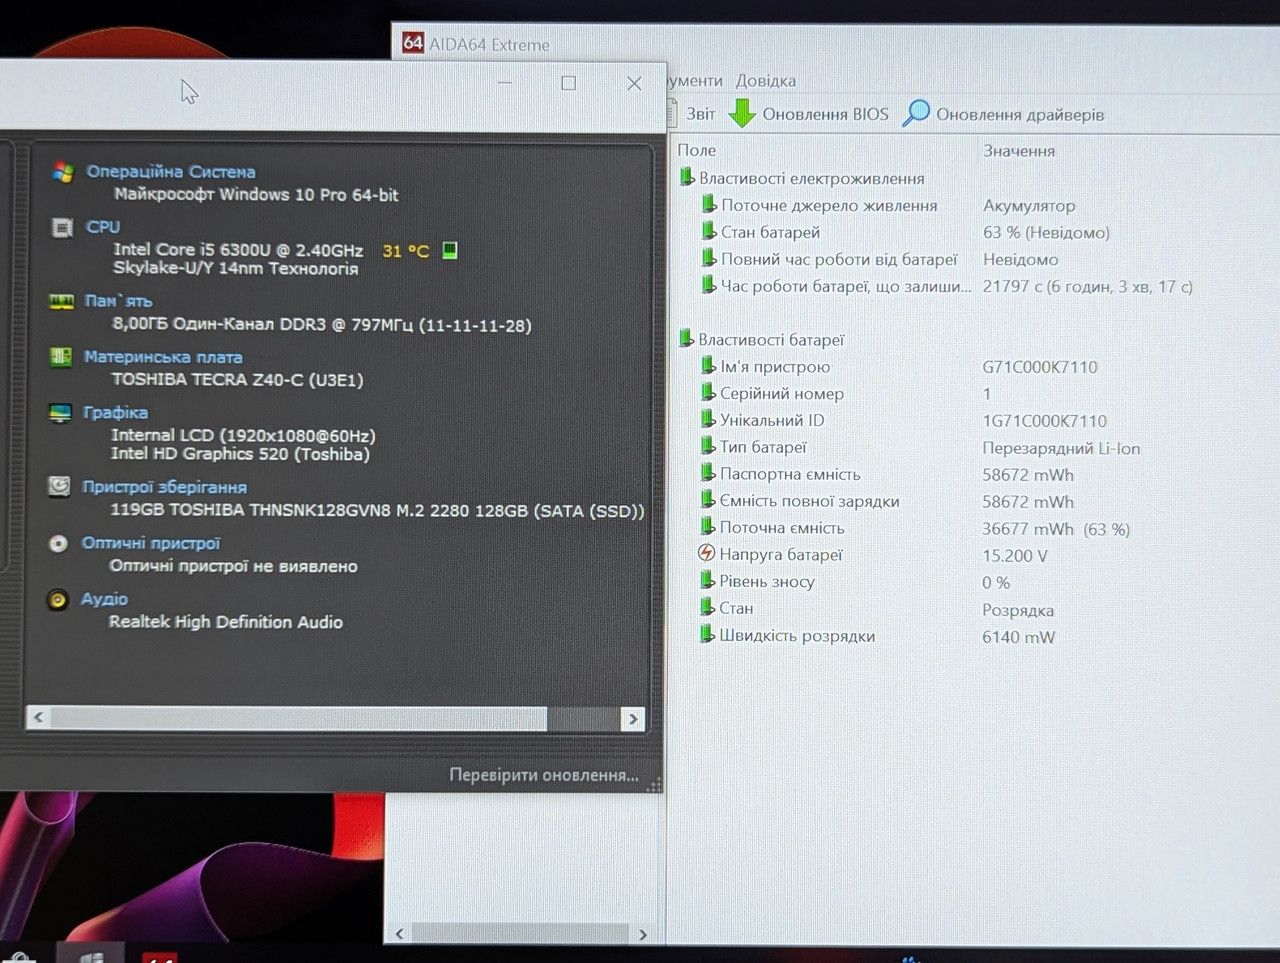
Task: Click the Значення column header
Action: click(x=1019, y=151)
